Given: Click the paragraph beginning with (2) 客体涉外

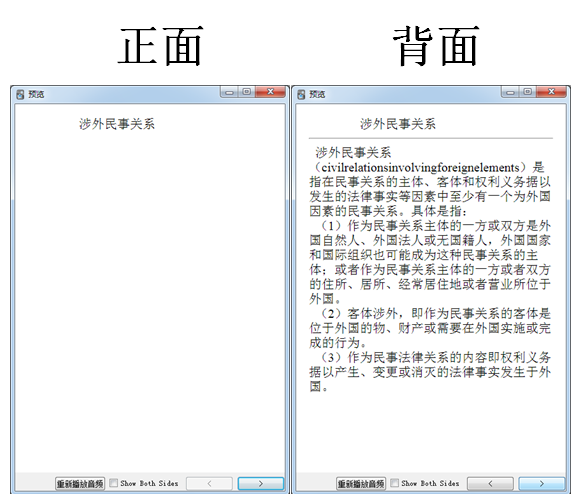Looking at the screenshot, I should 430,328.
